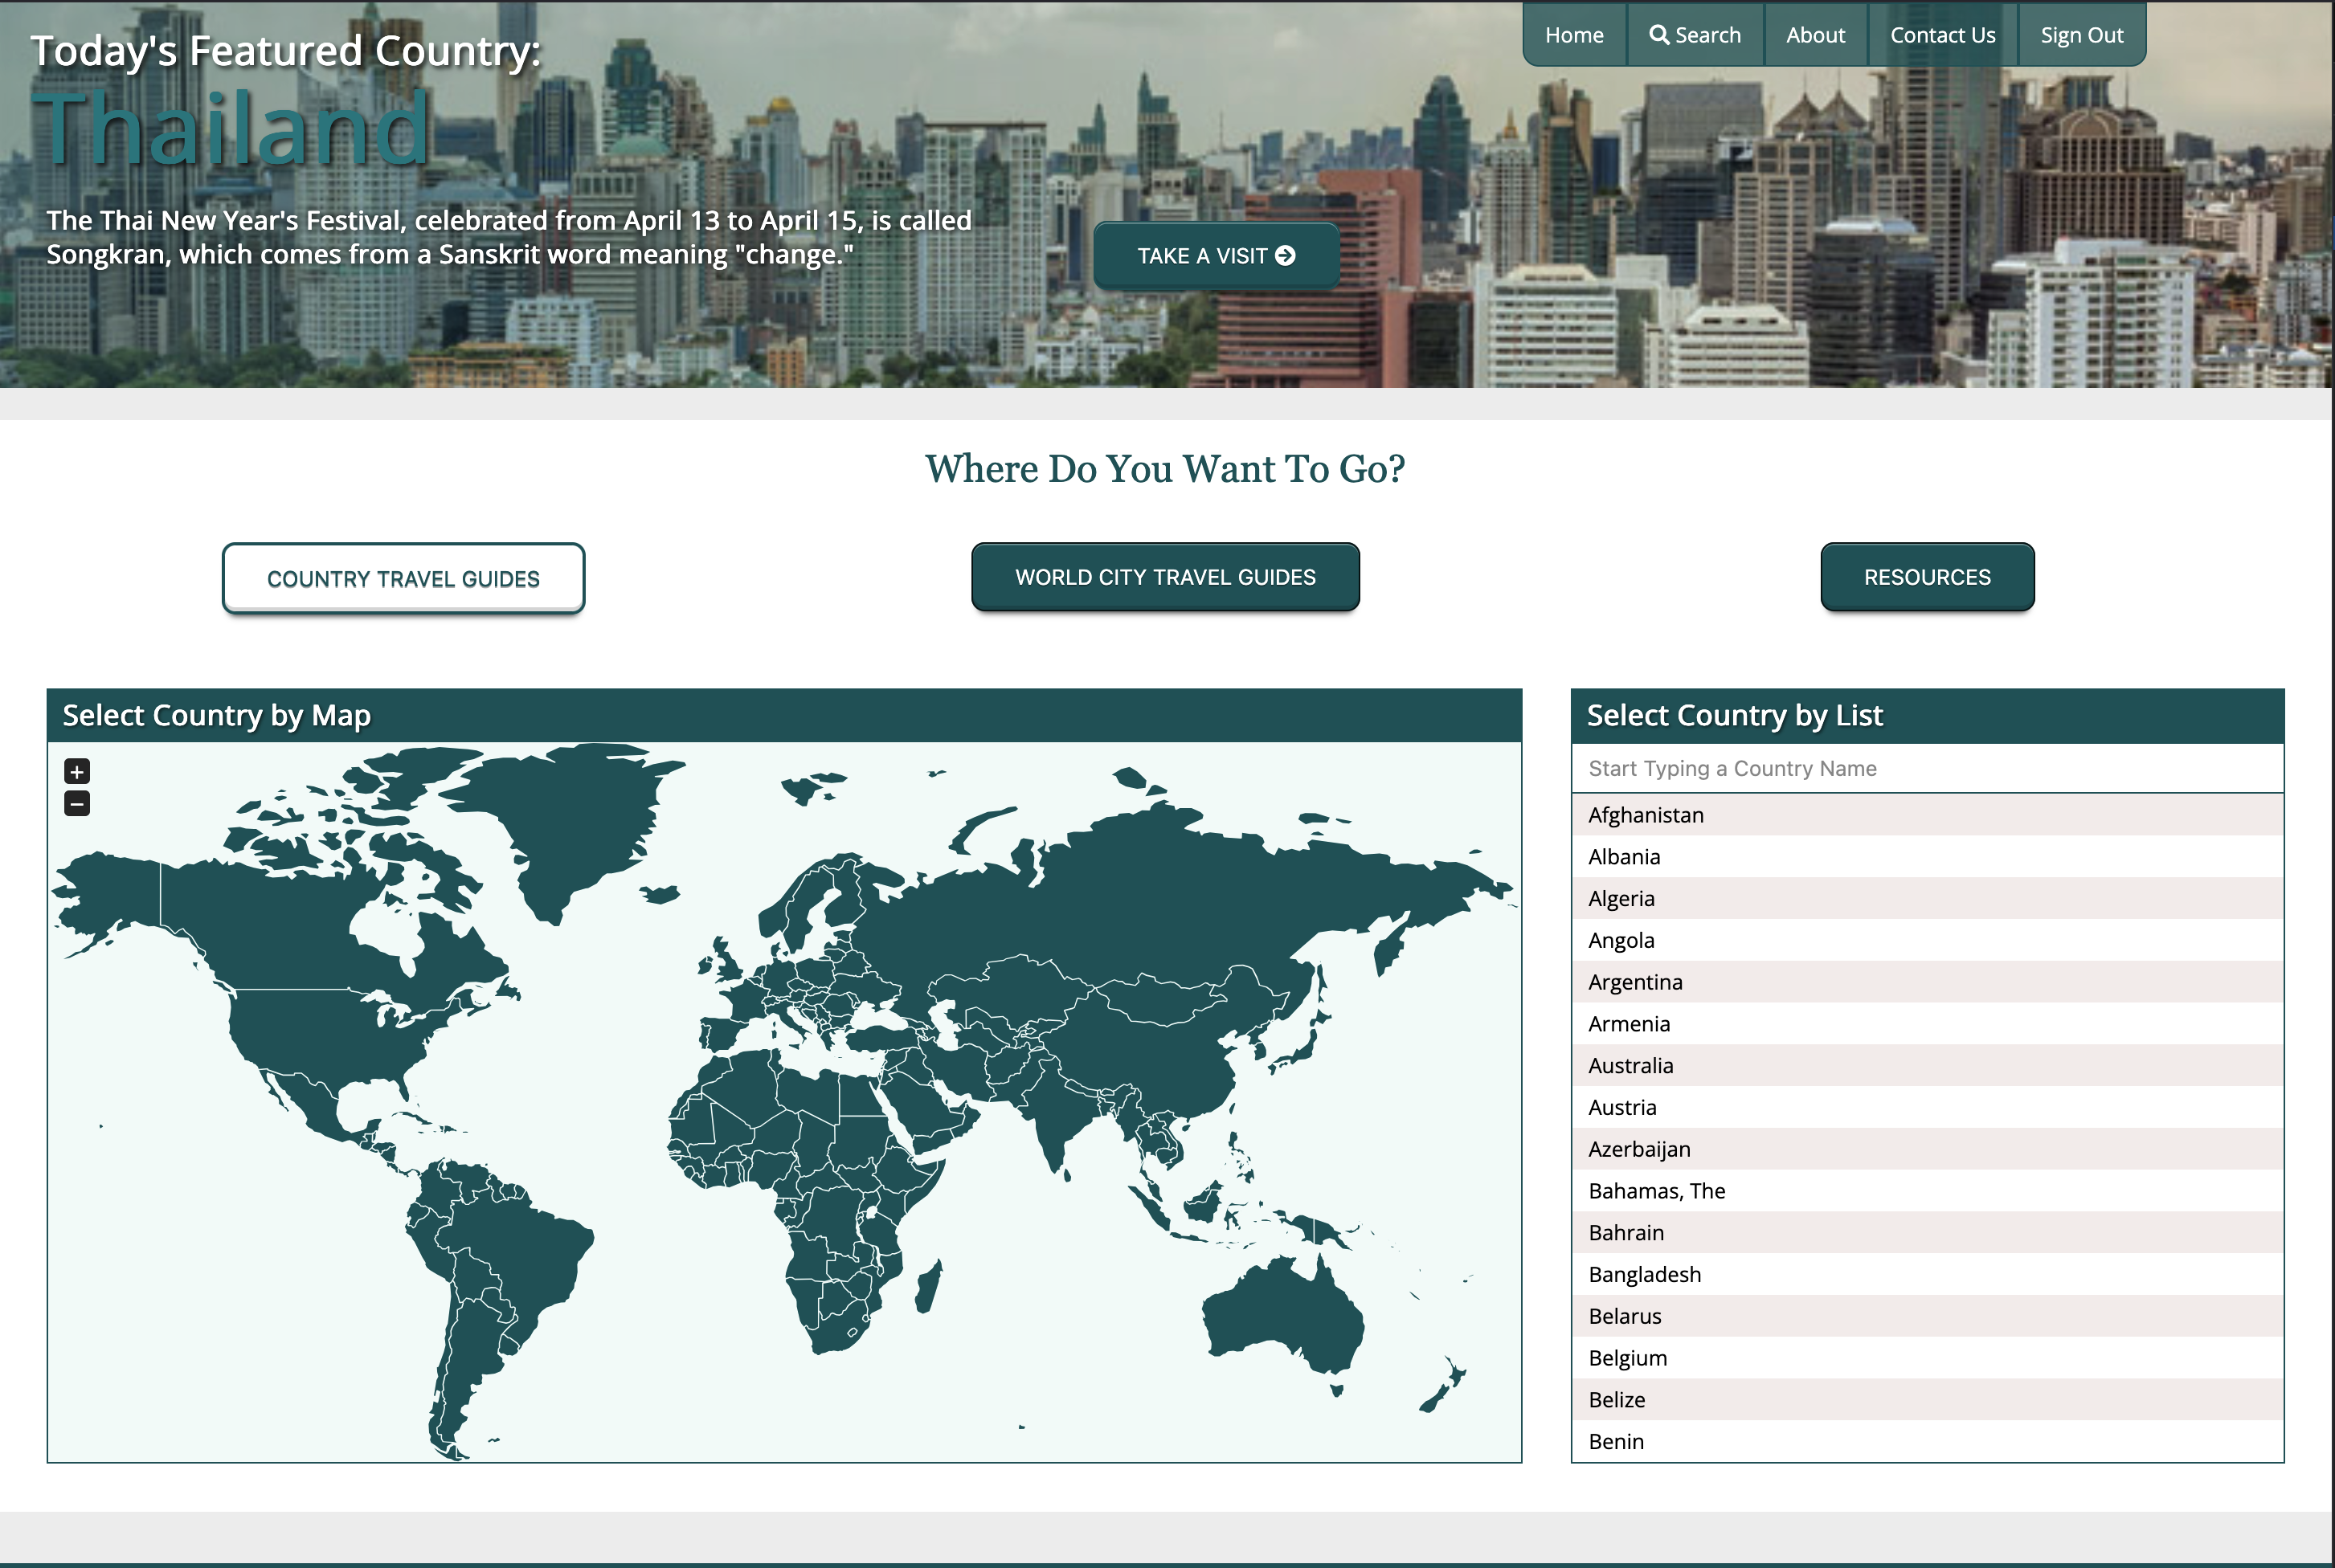The image size is (2335, 1568).
Task: Focus the country name search field
Action: (x=1927, y=768)
